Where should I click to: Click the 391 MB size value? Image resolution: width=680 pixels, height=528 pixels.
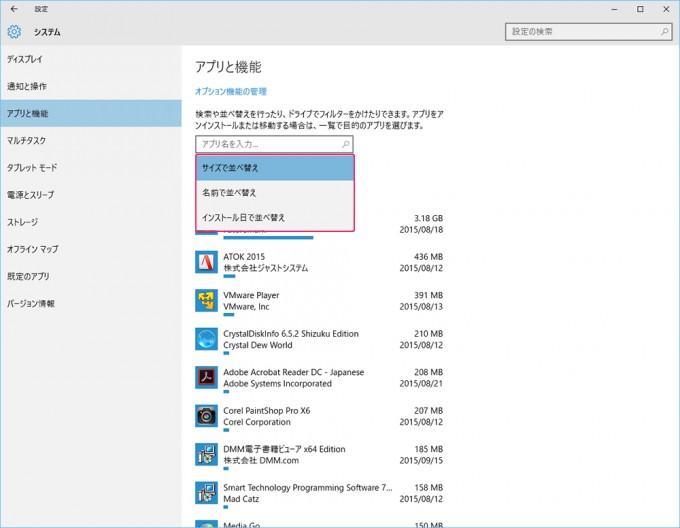[428, 295]
